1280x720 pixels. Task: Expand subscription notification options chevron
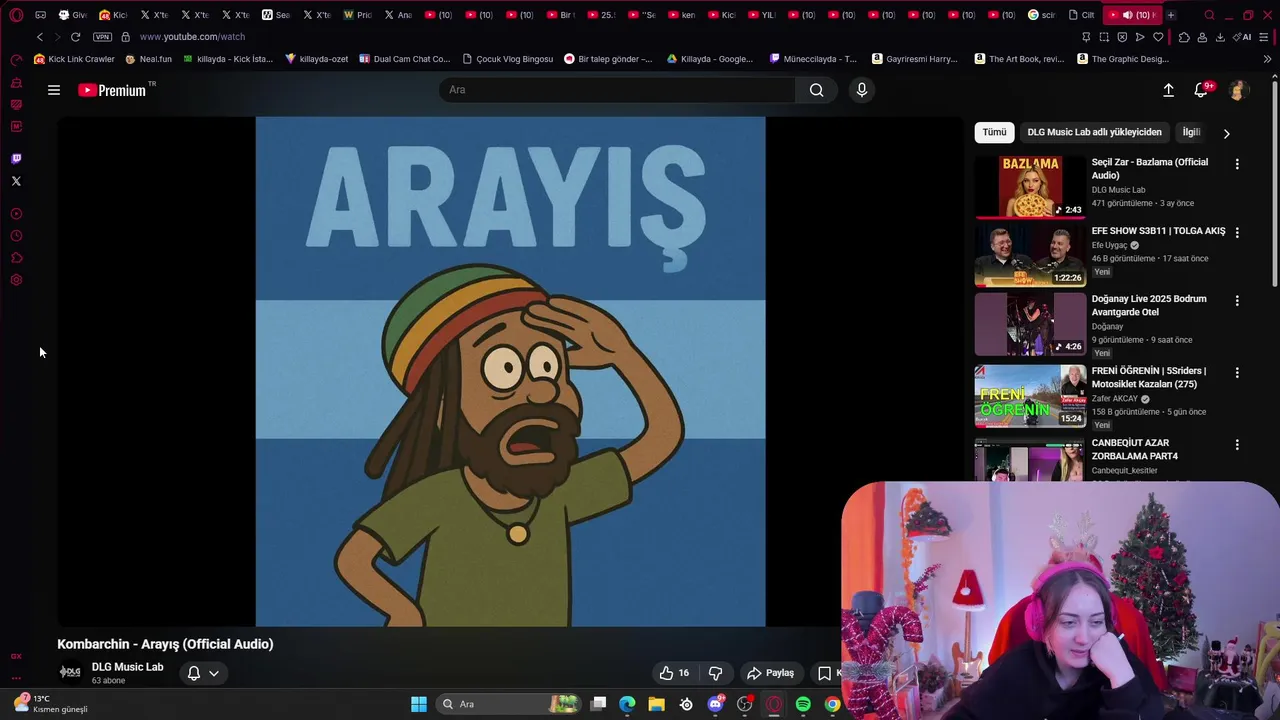click(214, 673)
